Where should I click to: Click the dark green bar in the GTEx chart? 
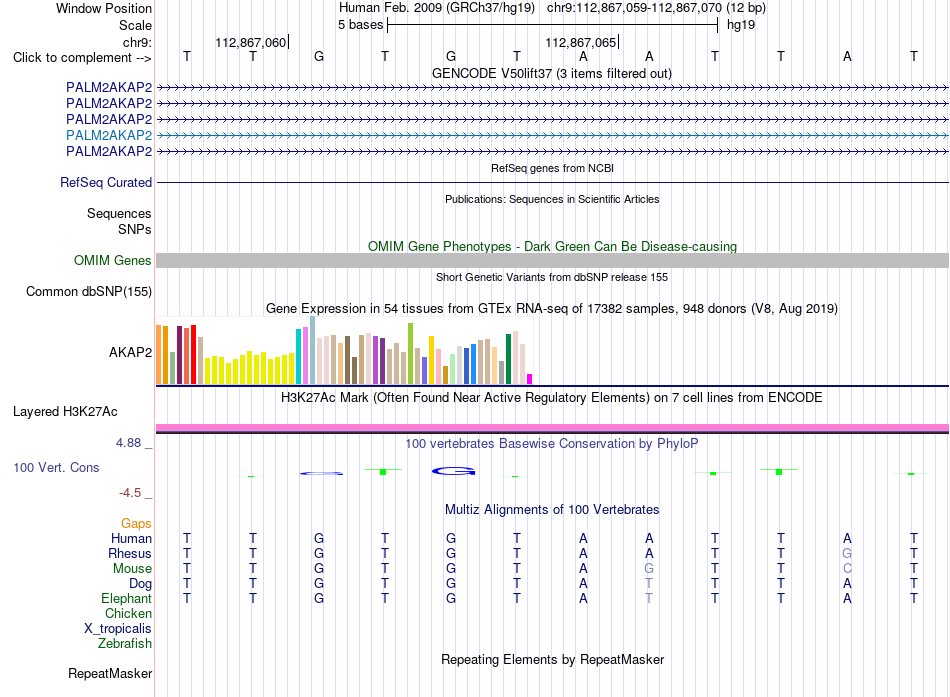(509, 359)
